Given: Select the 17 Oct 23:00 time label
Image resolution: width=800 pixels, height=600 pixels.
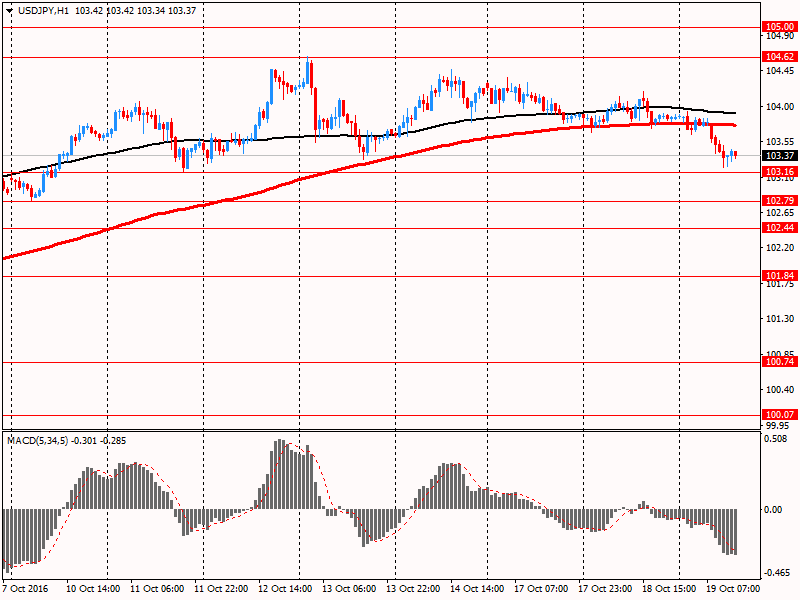Looking at the screenshot, I should 605,588.
